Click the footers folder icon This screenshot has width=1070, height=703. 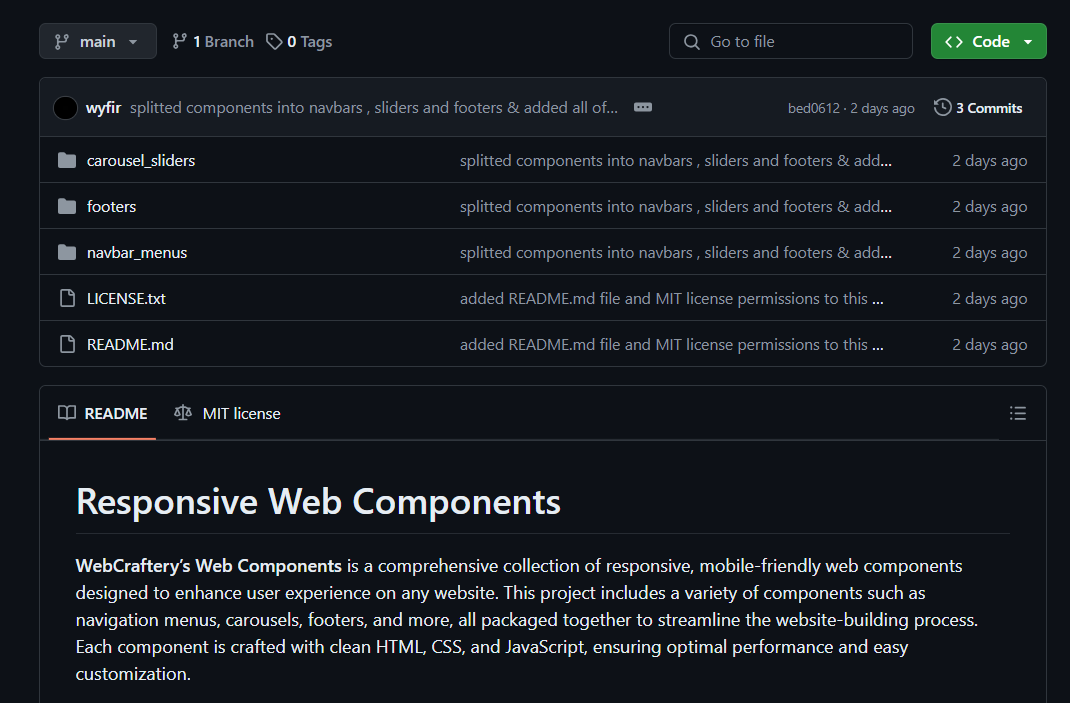(x=67, y=206)
